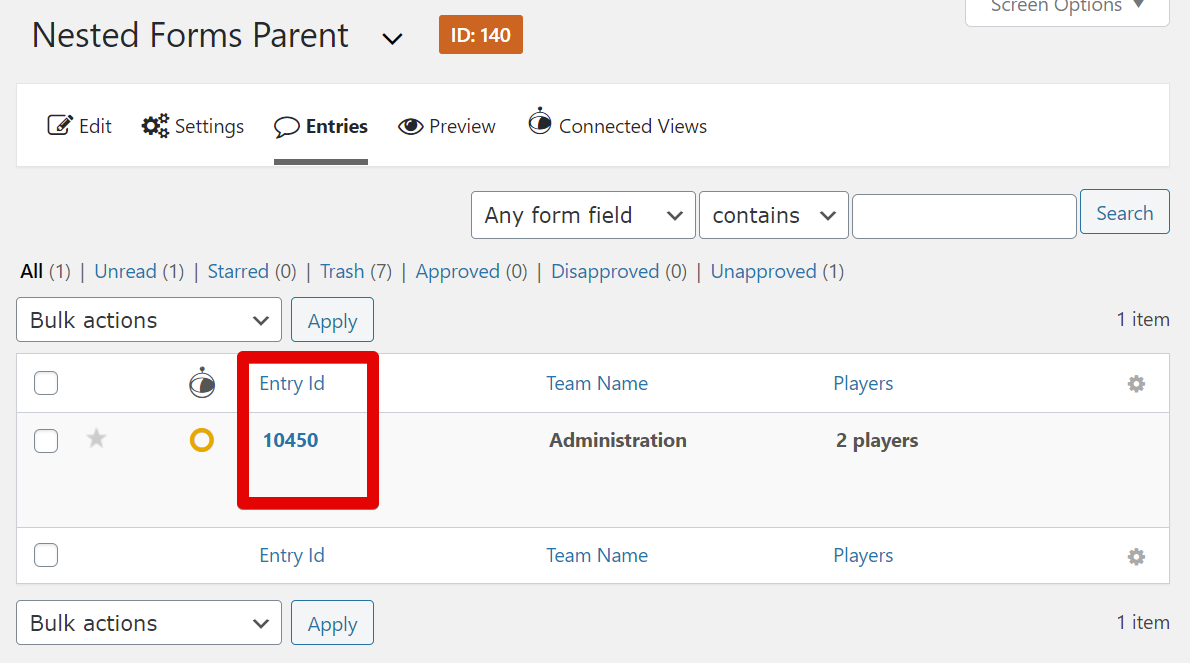Click the star icon for entry 10450
Viewport: 1190px width, 663px height.
coord(96,438)
